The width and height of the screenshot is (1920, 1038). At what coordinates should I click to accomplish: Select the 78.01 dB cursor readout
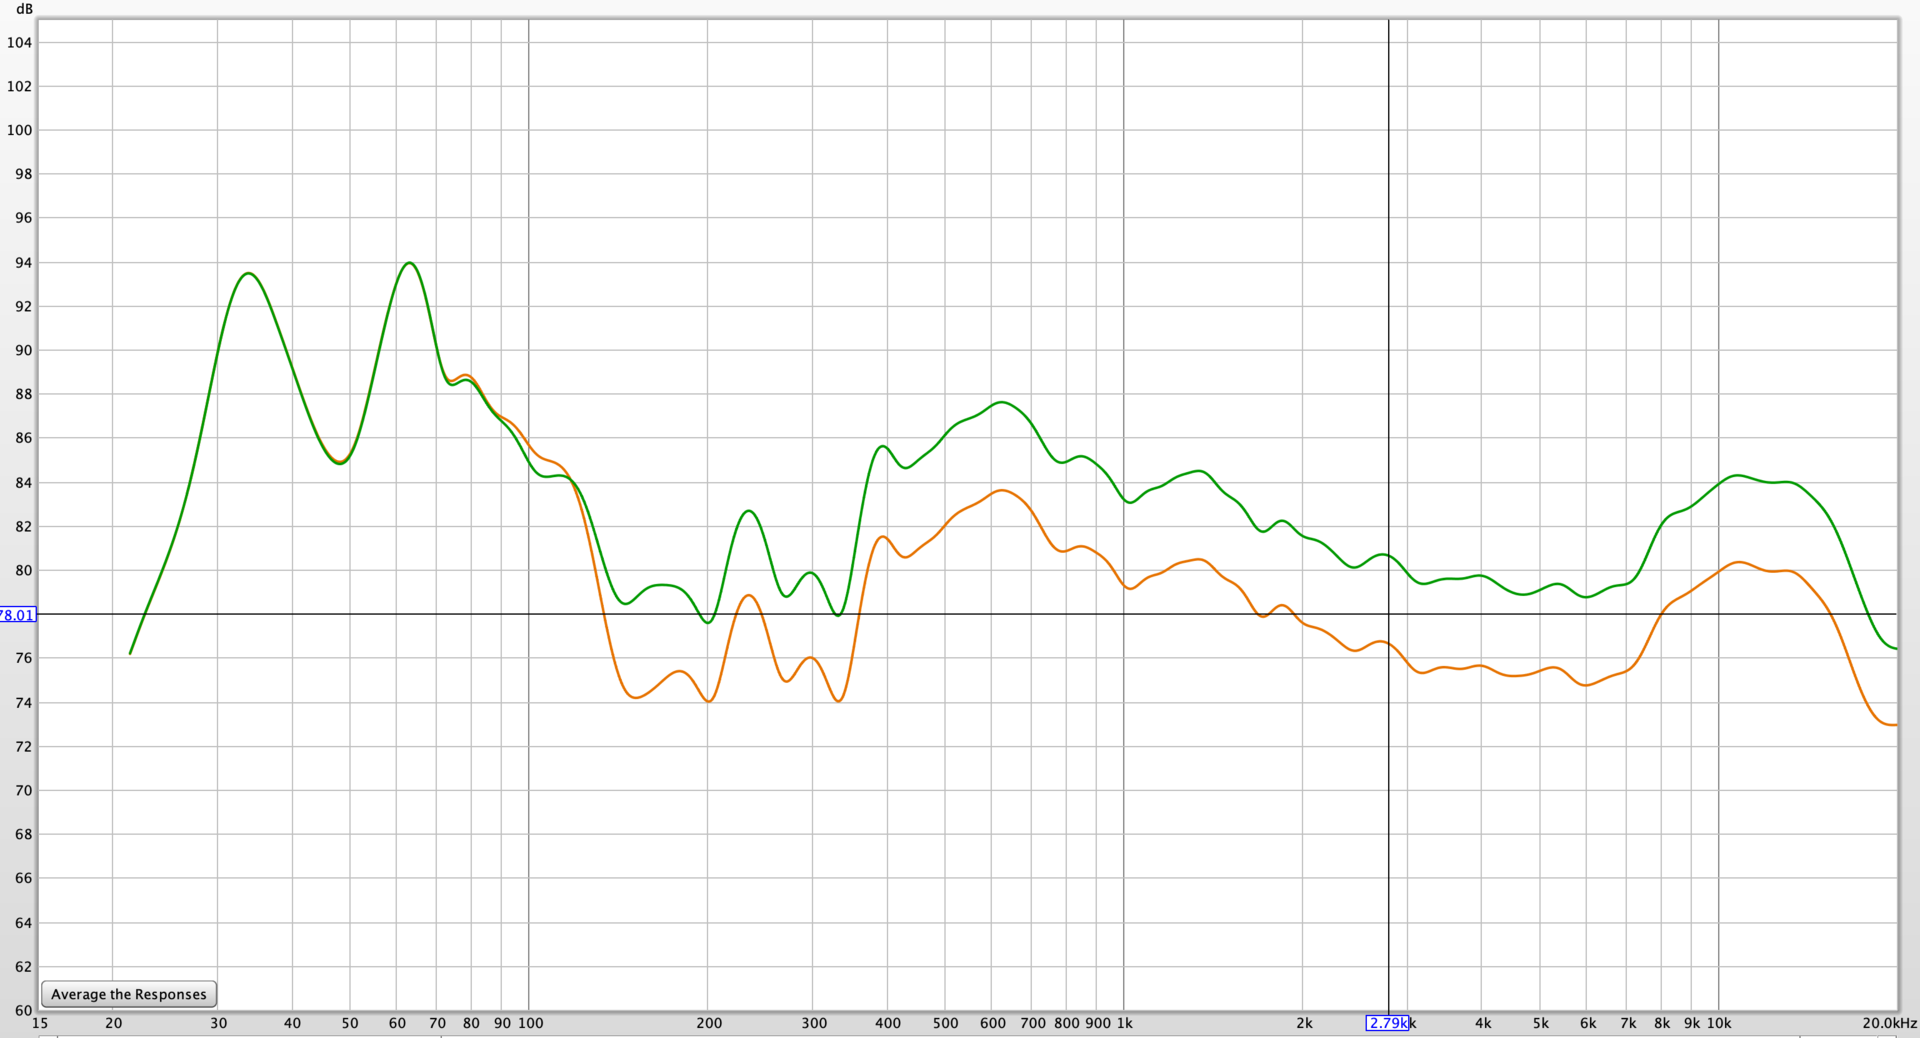[x=17, y=615]
